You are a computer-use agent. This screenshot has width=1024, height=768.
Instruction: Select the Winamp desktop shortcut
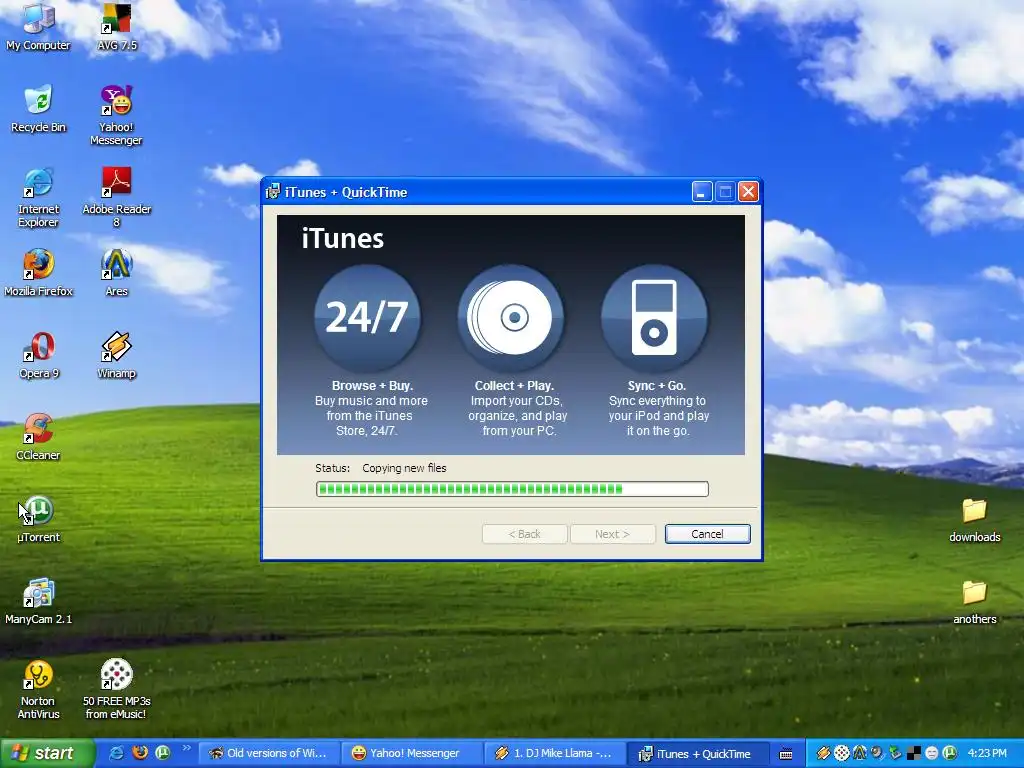tap(116, 355)
